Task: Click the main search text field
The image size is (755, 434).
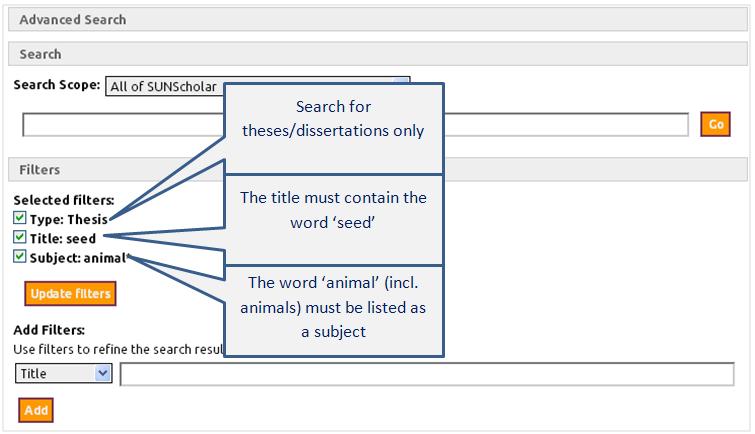Action: click(122, 125)
